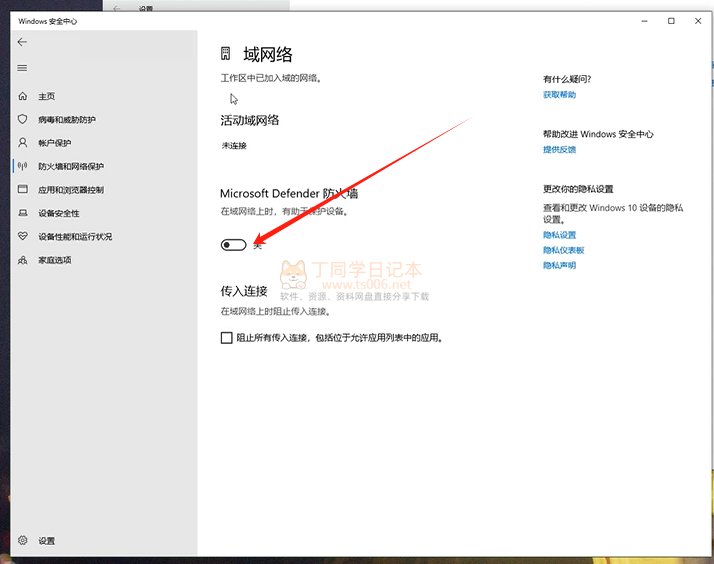Open the 隐私声明 link
714x564 pixels.
tap(559, 265)
